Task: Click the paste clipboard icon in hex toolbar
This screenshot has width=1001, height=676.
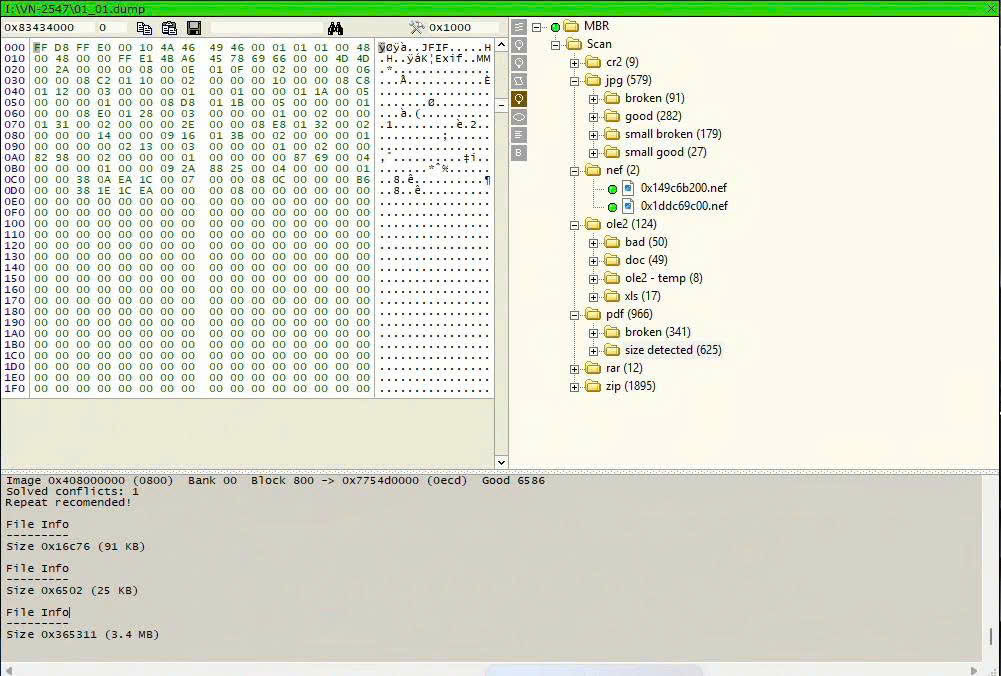Action: click(169, 27)
